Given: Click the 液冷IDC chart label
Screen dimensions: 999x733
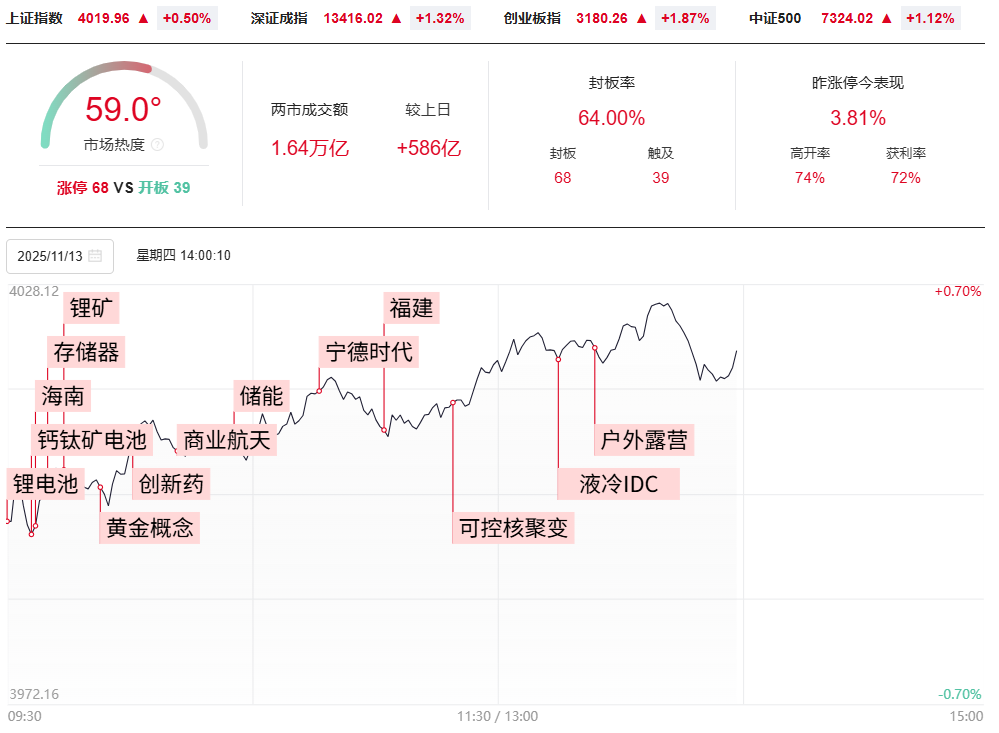Looking at the screenshot, I should pyautogui.click(x=619, y=484).
